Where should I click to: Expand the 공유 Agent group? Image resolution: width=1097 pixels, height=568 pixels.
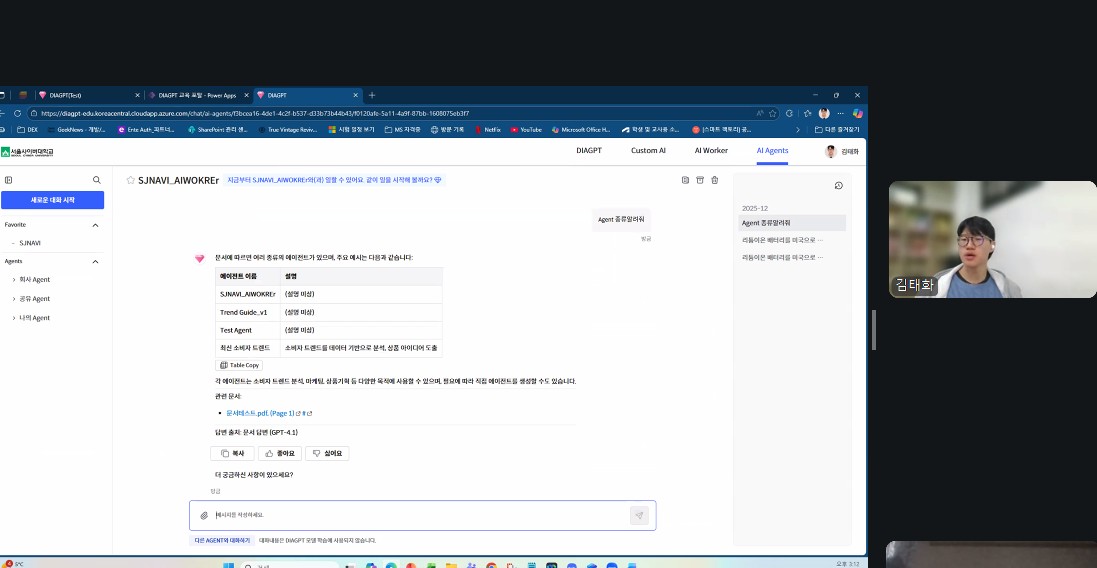[x=31, y=299]
